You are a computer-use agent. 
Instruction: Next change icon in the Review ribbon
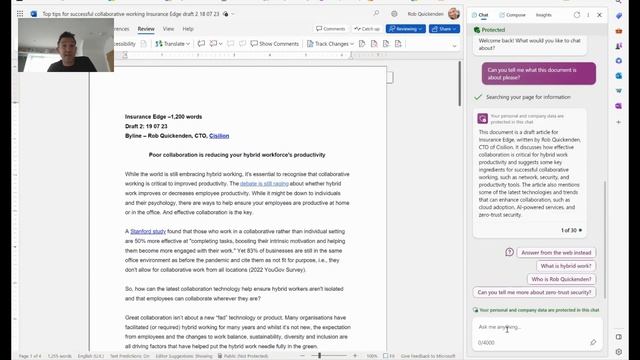coord(398,44)
